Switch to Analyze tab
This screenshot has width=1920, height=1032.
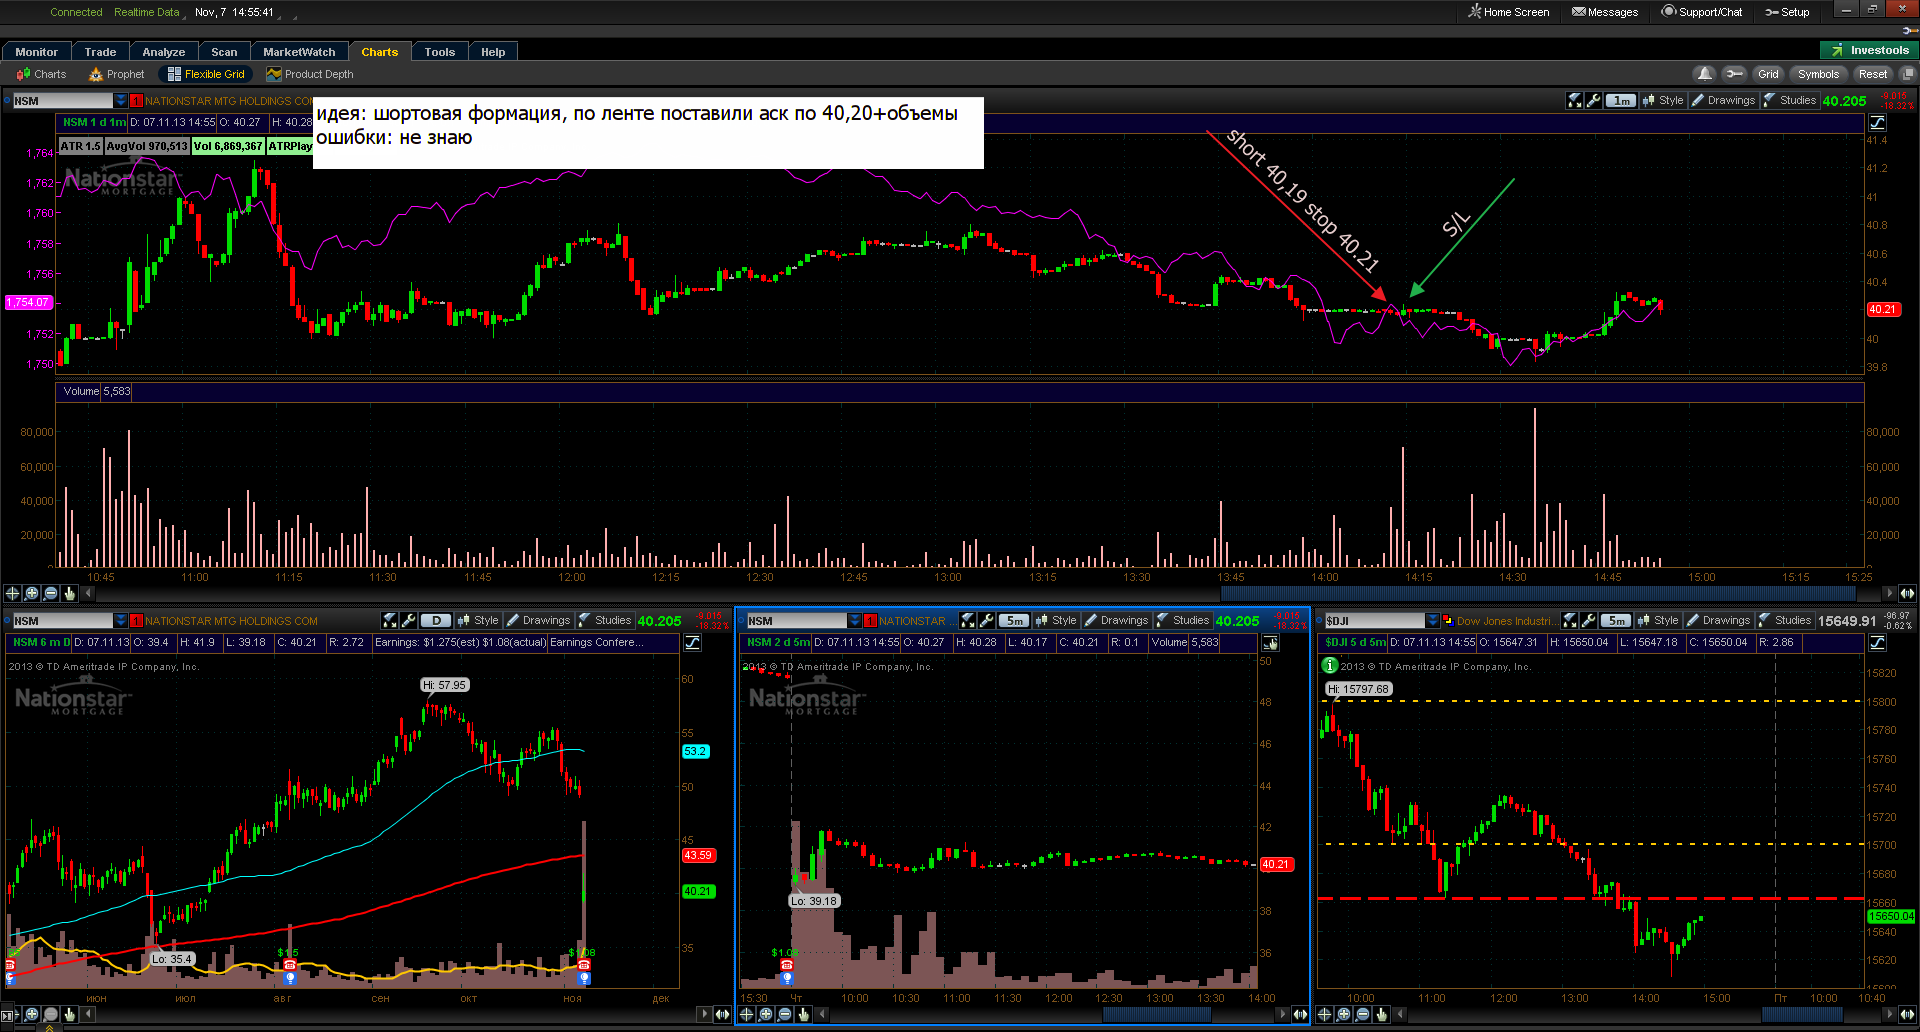point(164,52)
